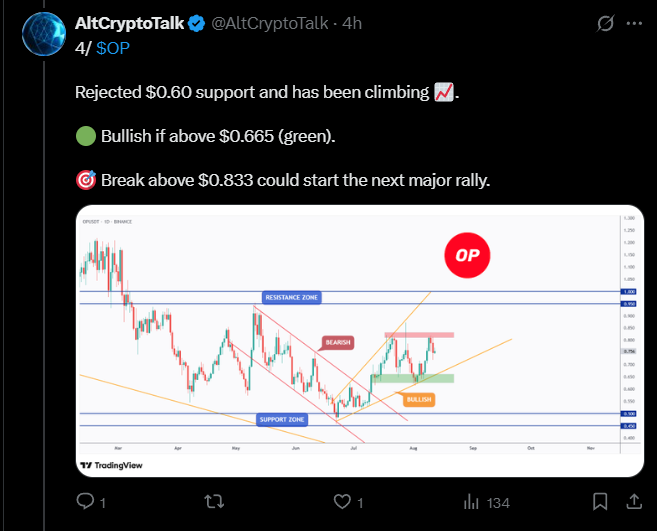Click the BEARISH tag on chart
The height and width of the screenshot is (531, 657).
(338, 342)
